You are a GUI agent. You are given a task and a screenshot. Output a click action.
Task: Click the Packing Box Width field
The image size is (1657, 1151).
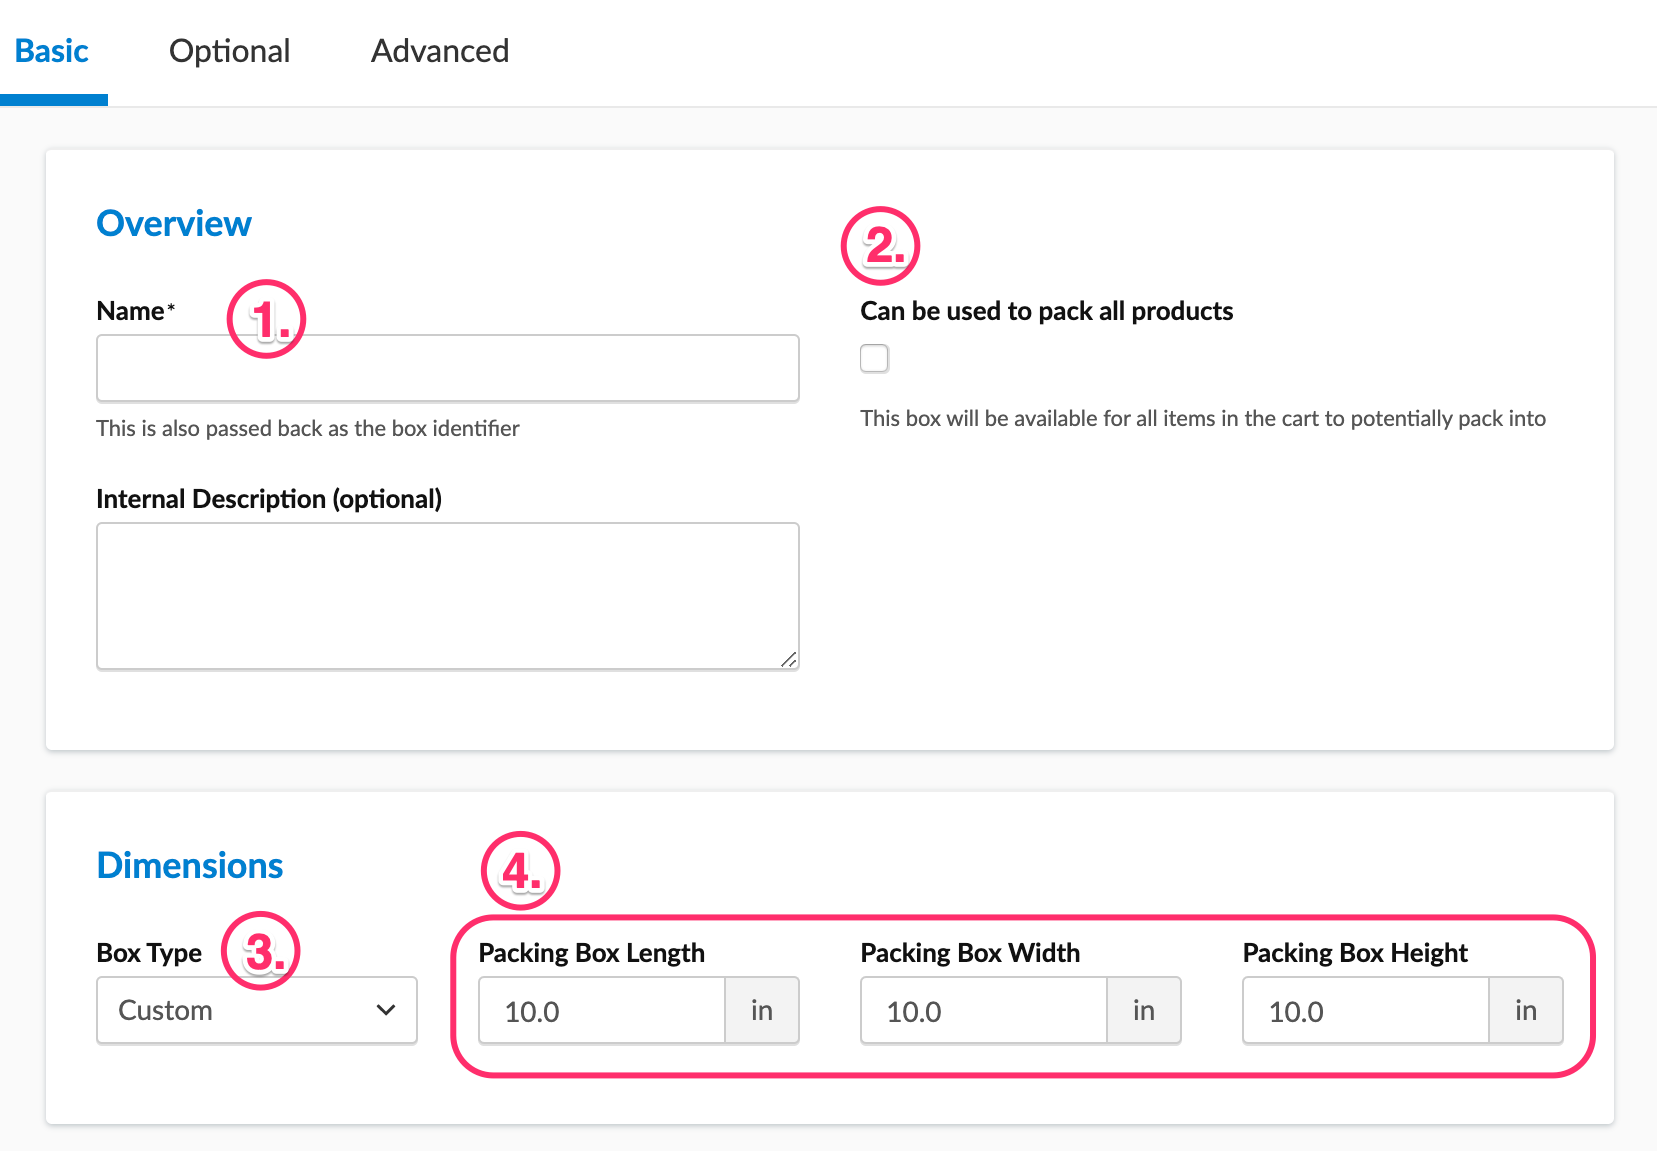coord(983,1011)
